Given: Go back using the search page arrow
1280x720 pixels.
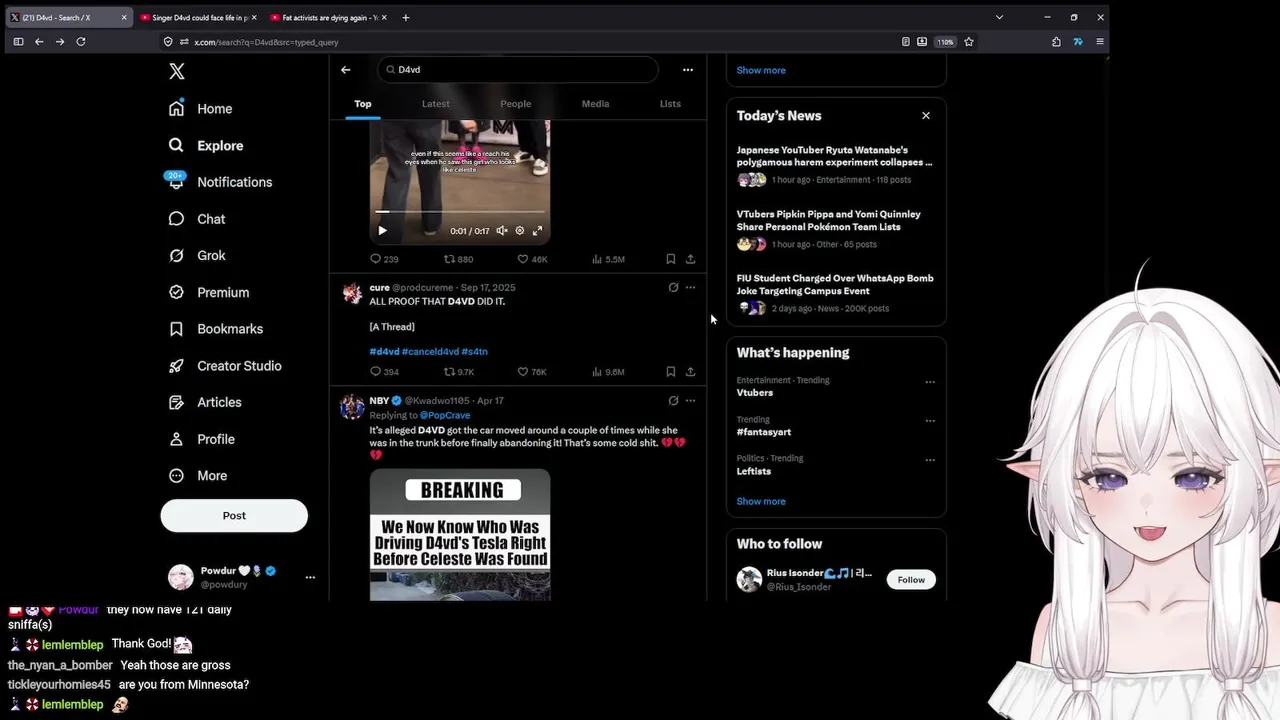Looking at the screenshot, I should [345, 70].
